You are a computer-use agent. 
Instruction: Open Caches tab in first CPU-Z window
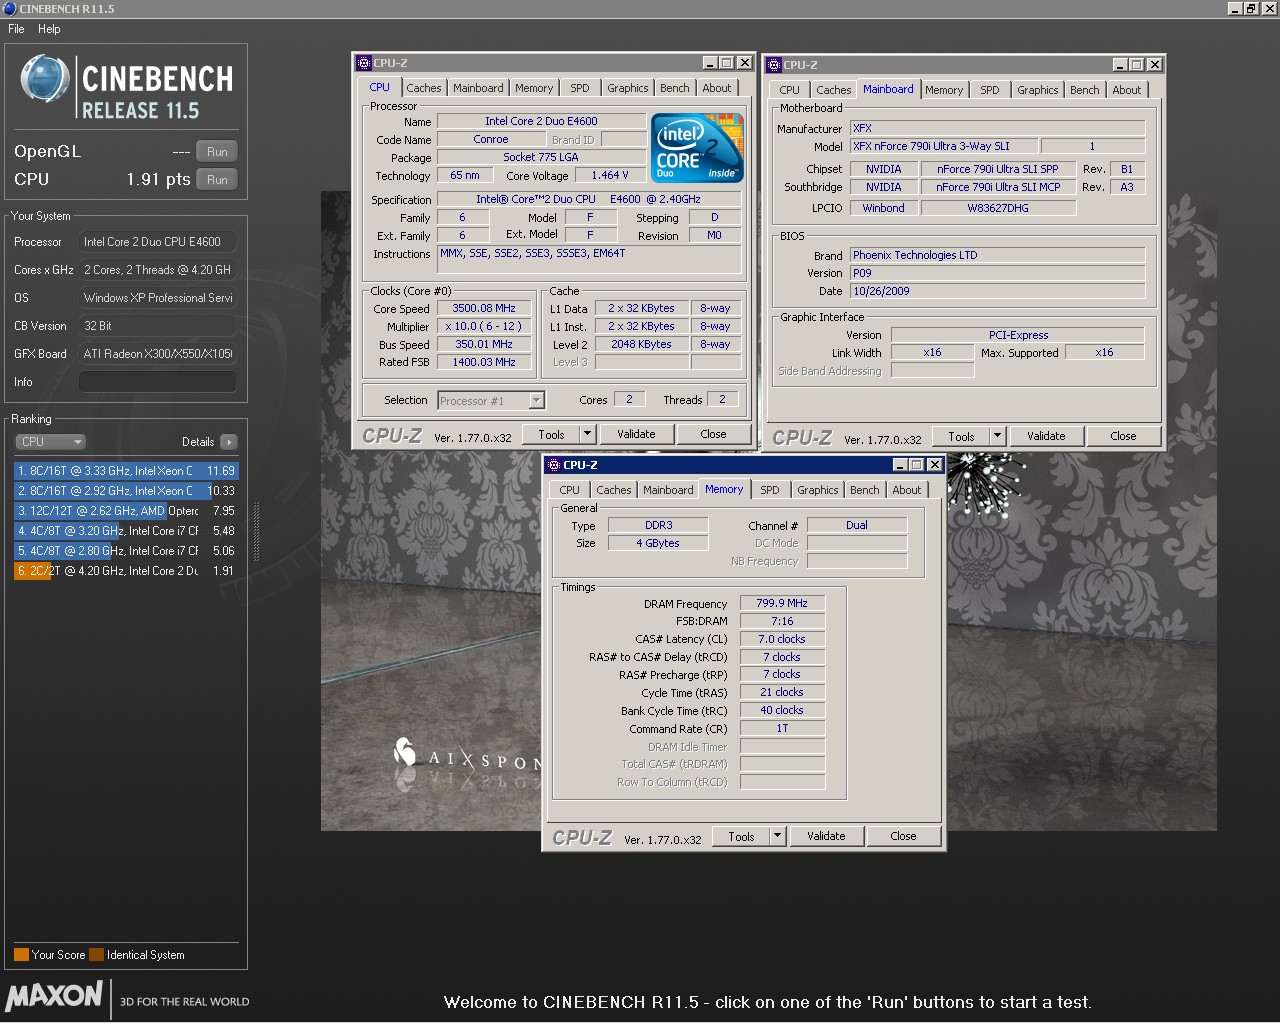tap(423, 88)
